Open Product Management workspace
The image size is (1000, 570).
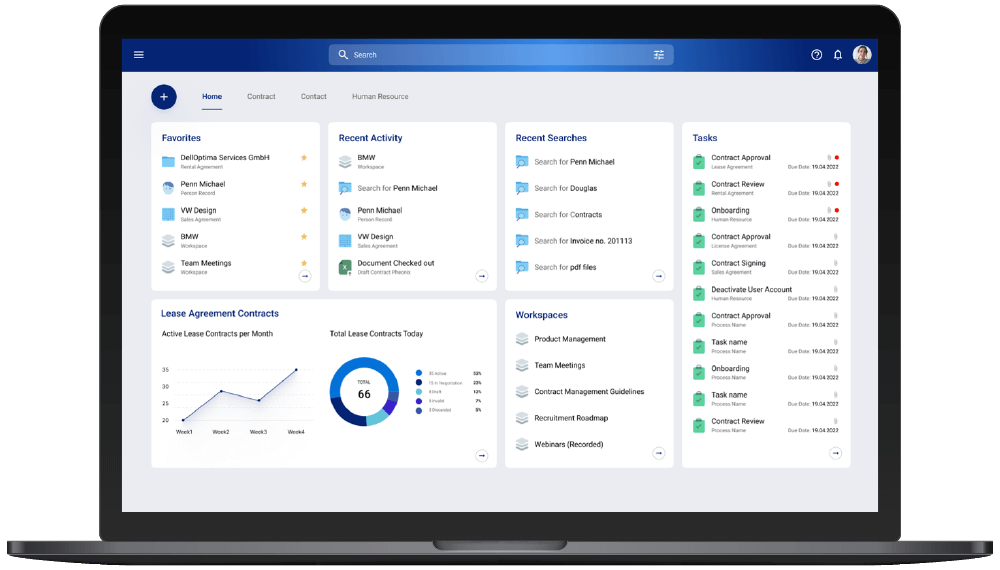[x=570, y=339]
